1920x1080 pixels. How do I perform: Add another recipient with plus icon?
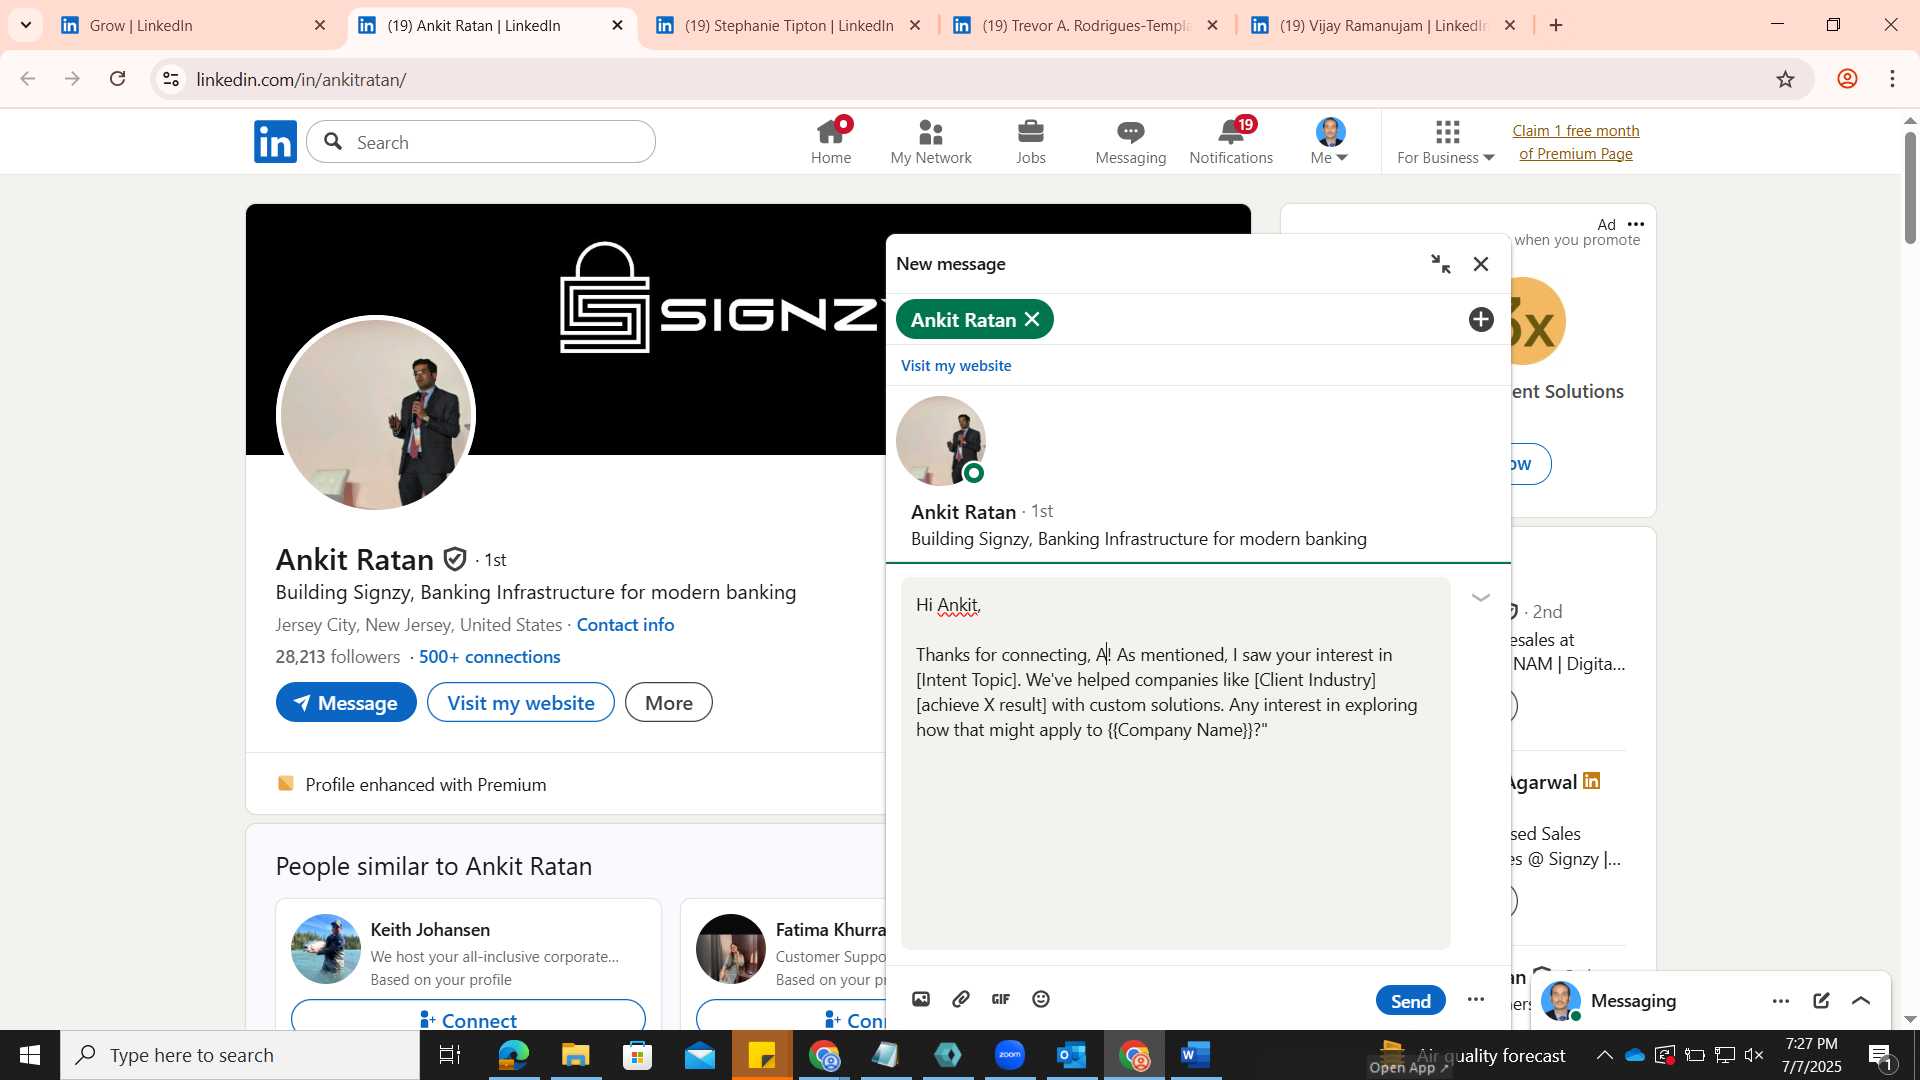(x=1481, y=320)
